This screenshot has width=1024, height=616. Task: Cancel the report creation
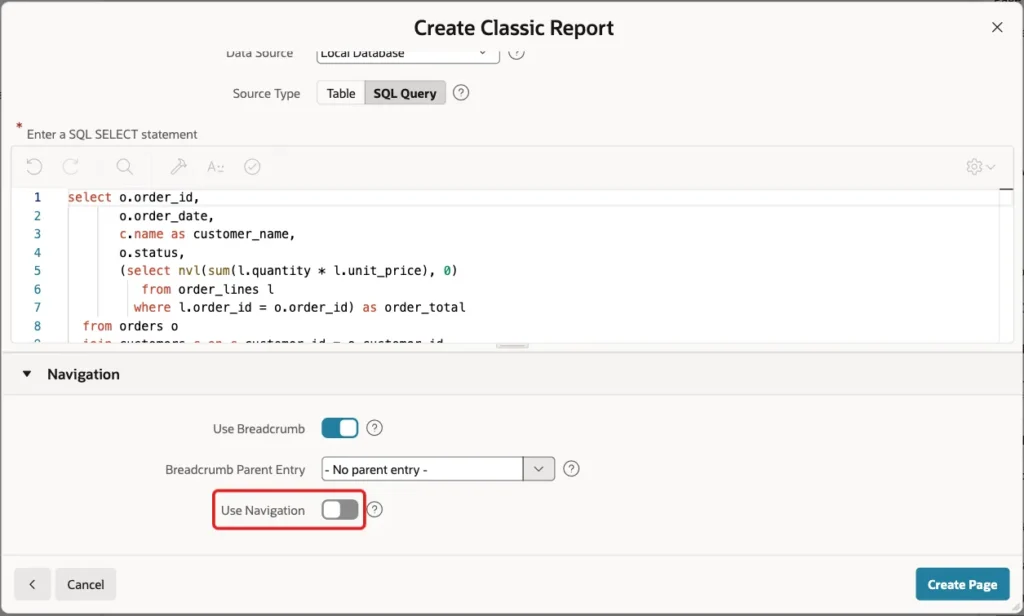tap(86, 584)
